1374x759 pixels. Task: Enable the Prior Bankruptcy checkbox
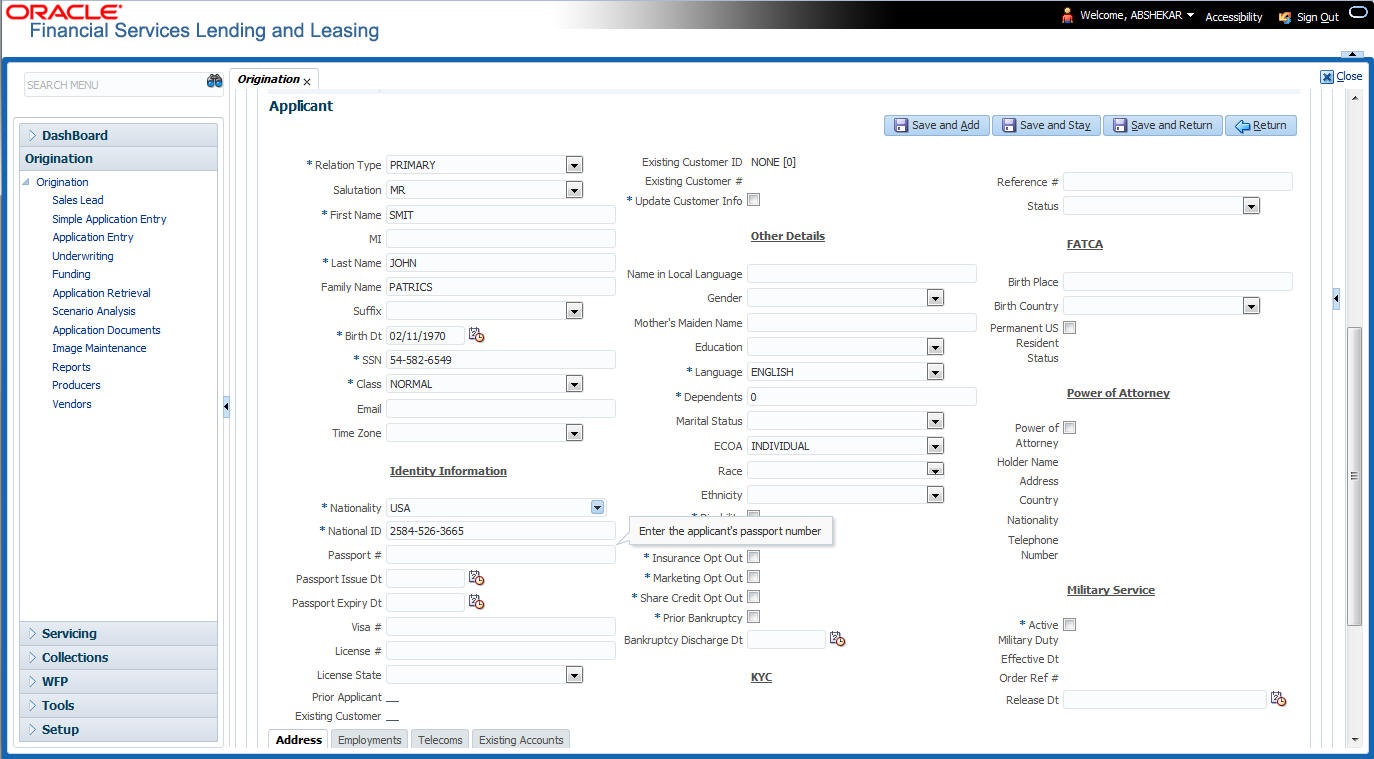pos(754,617)
